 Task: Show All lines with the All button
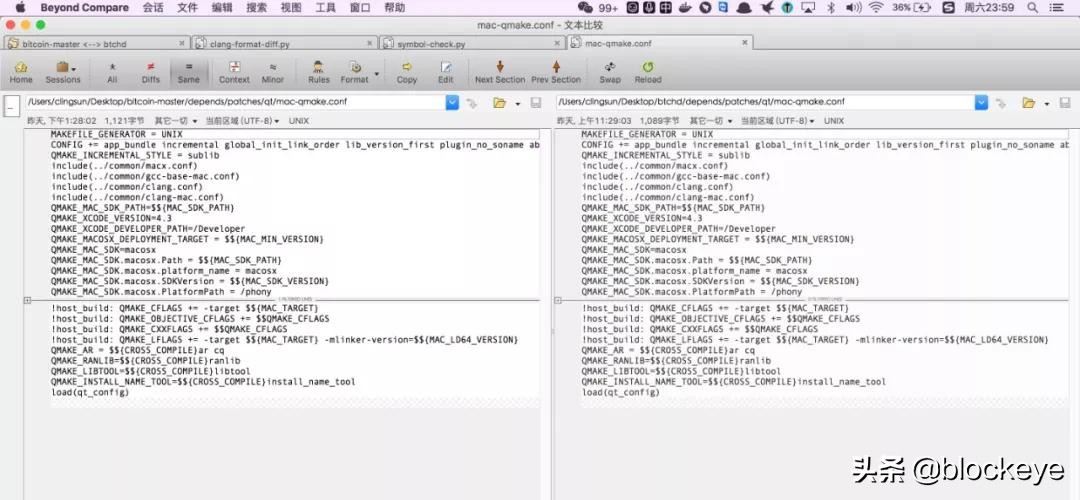point(112,72)
